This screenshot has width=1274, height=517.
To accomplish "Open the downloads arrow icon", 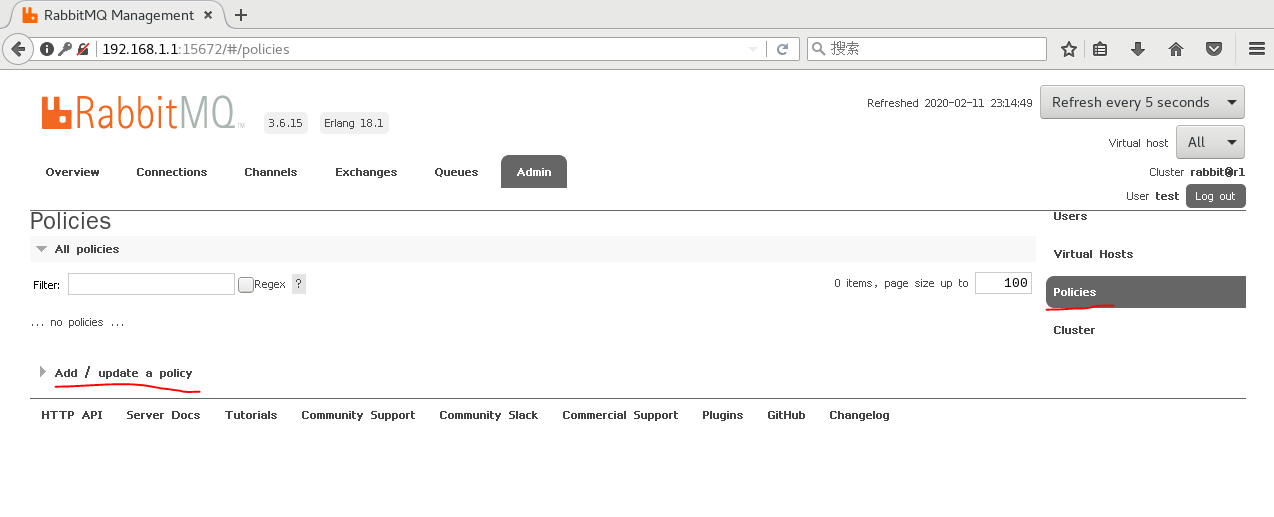I will [1138, 49].
